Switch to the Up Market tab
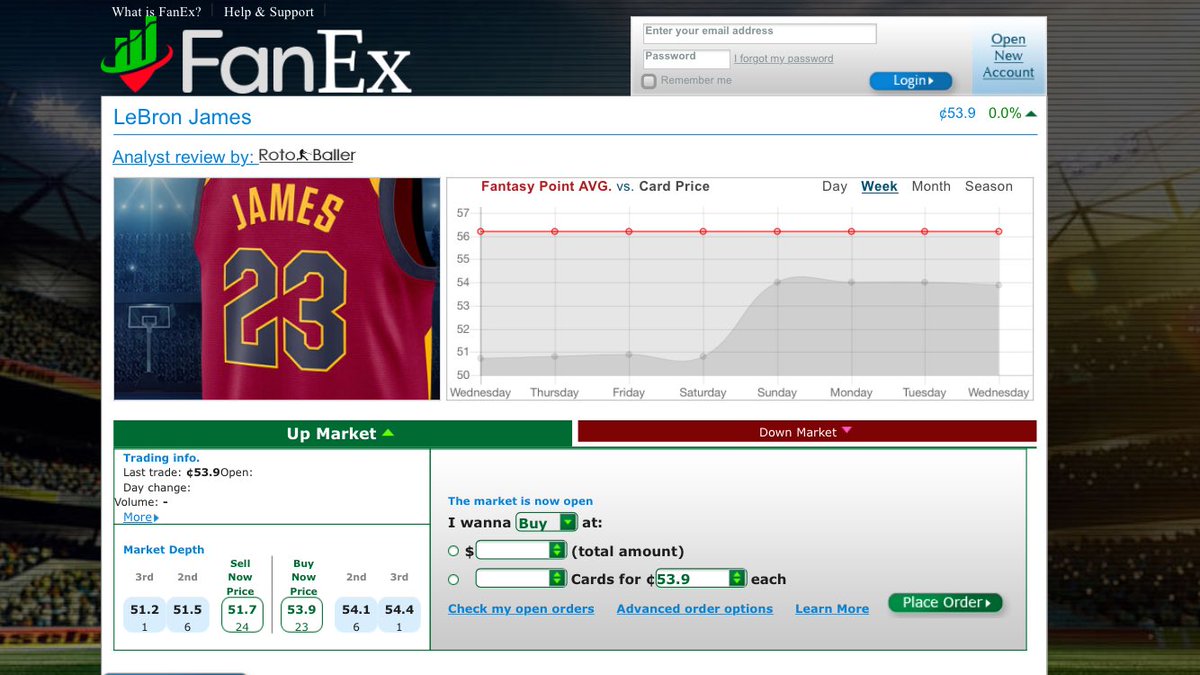Viewport: 1200px width, 675px height. pyautogui.click(x=341, y=433)
